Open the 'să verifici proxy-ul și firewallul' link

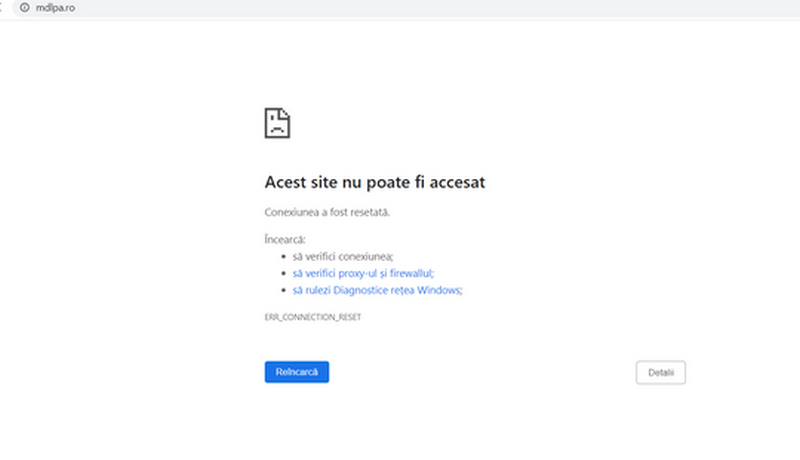pos(363,273)
